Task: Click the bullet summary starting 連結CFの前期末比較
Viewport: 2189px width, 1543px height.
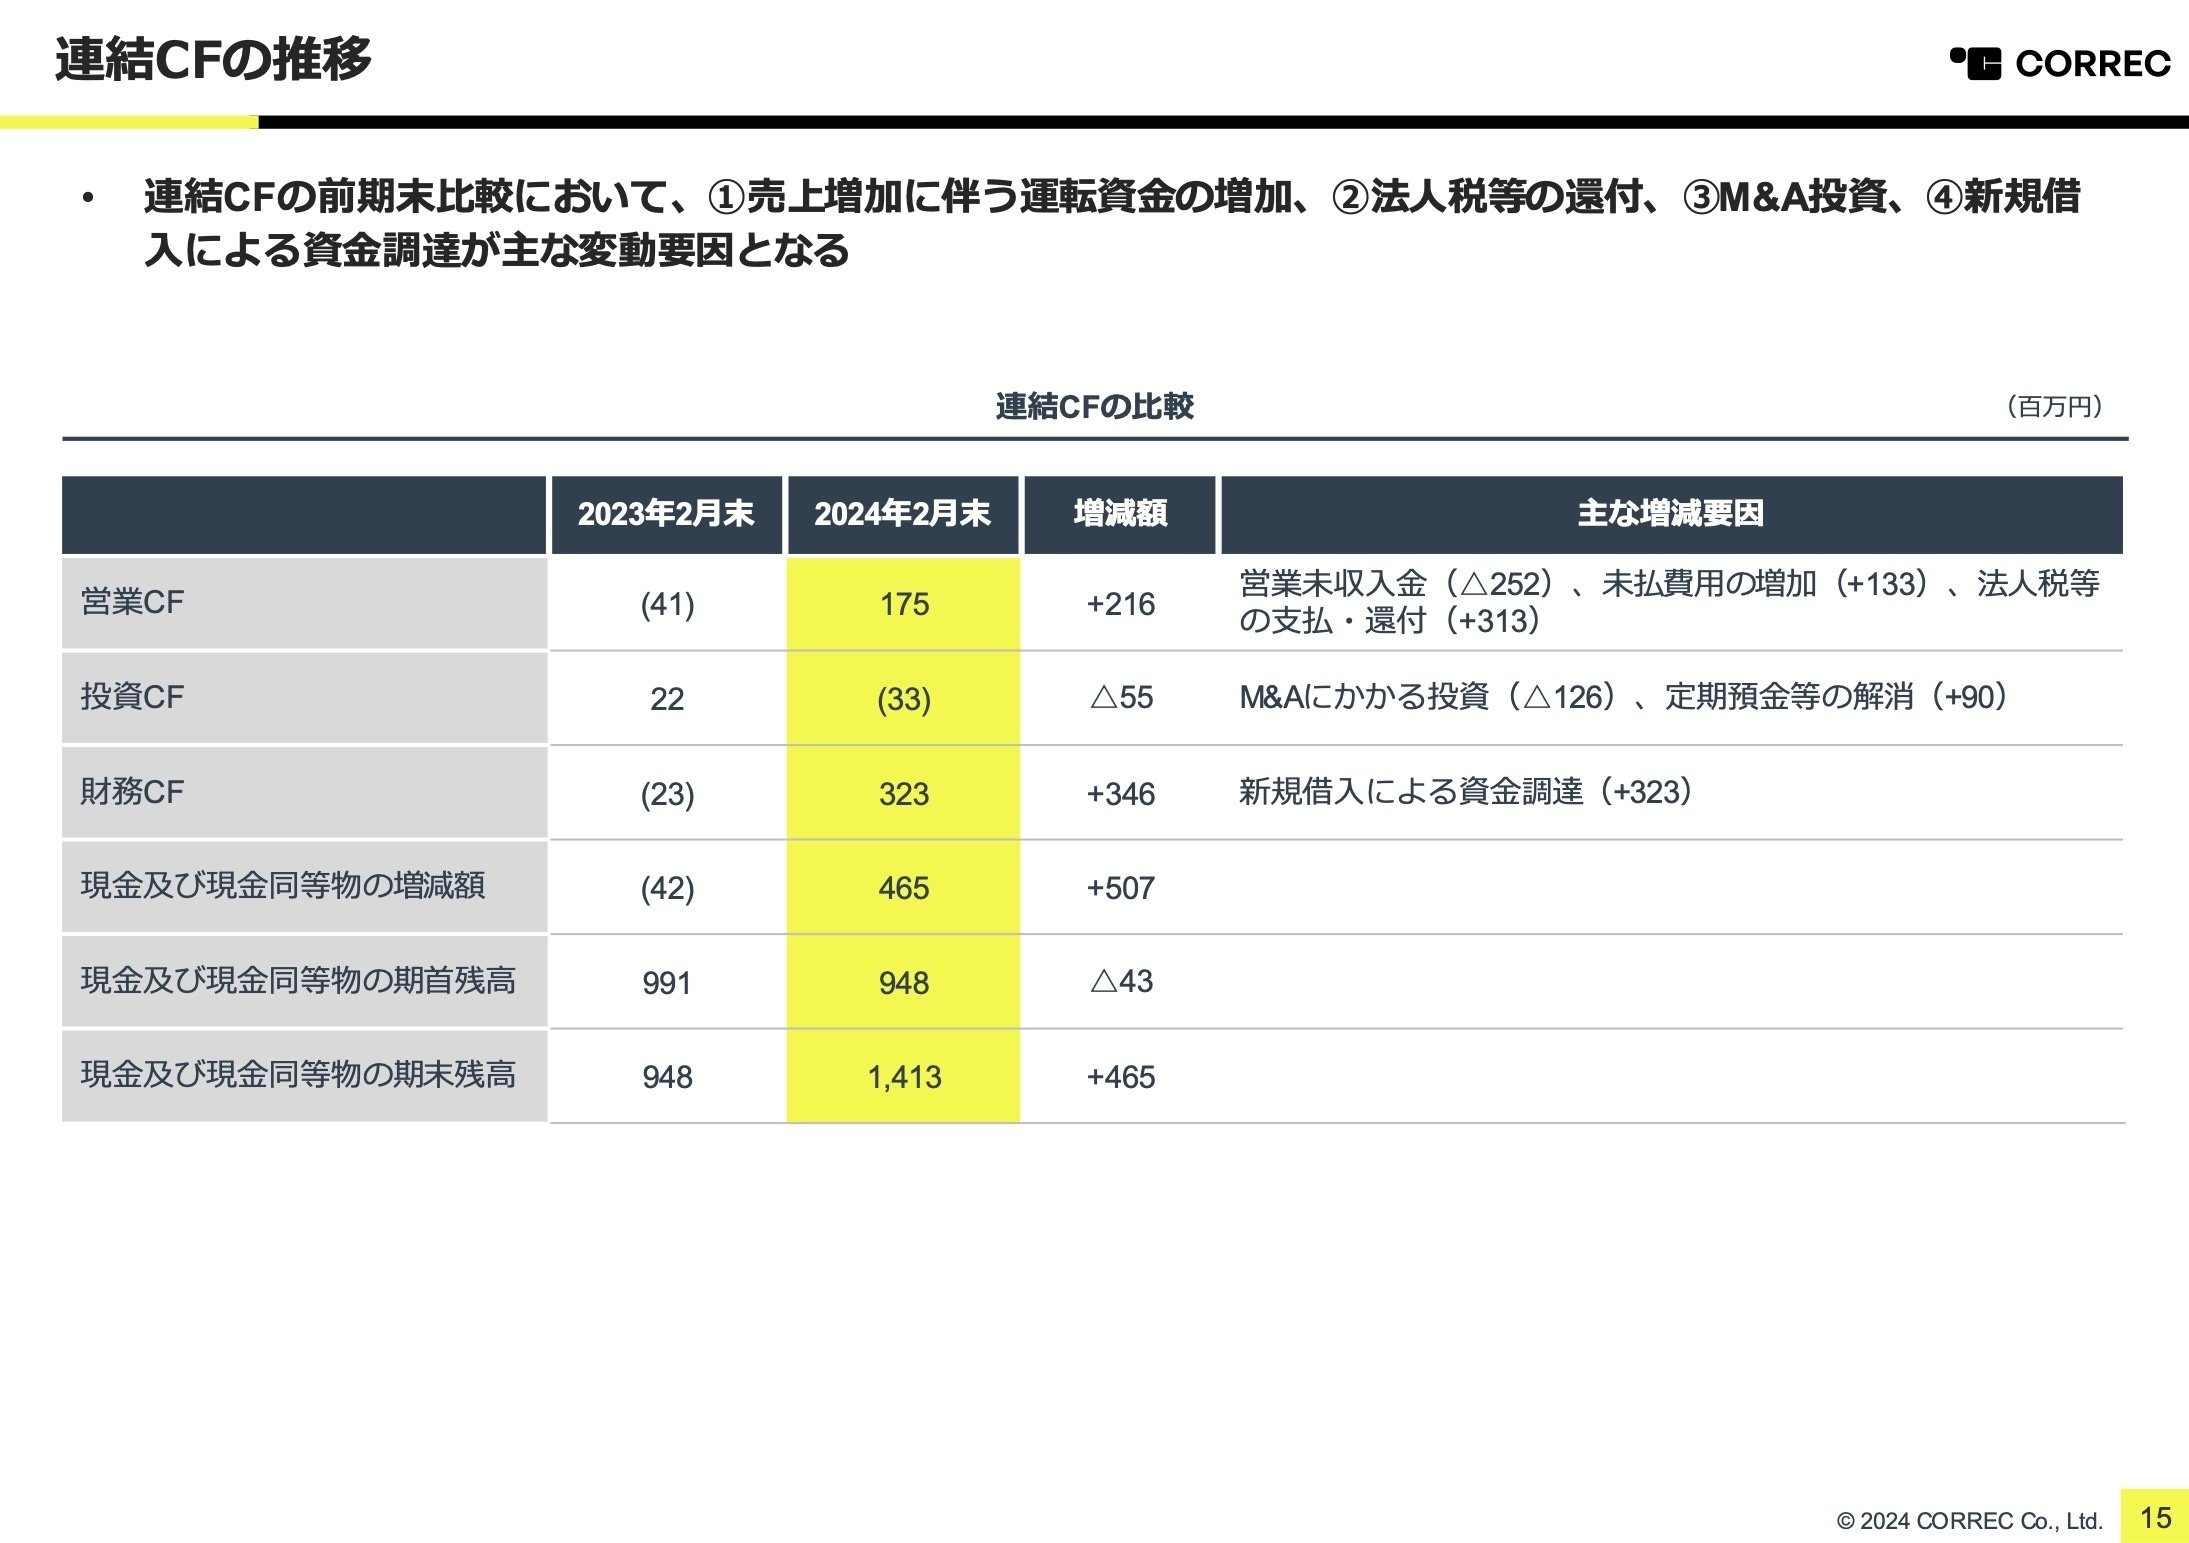Action: (1112, 223)
